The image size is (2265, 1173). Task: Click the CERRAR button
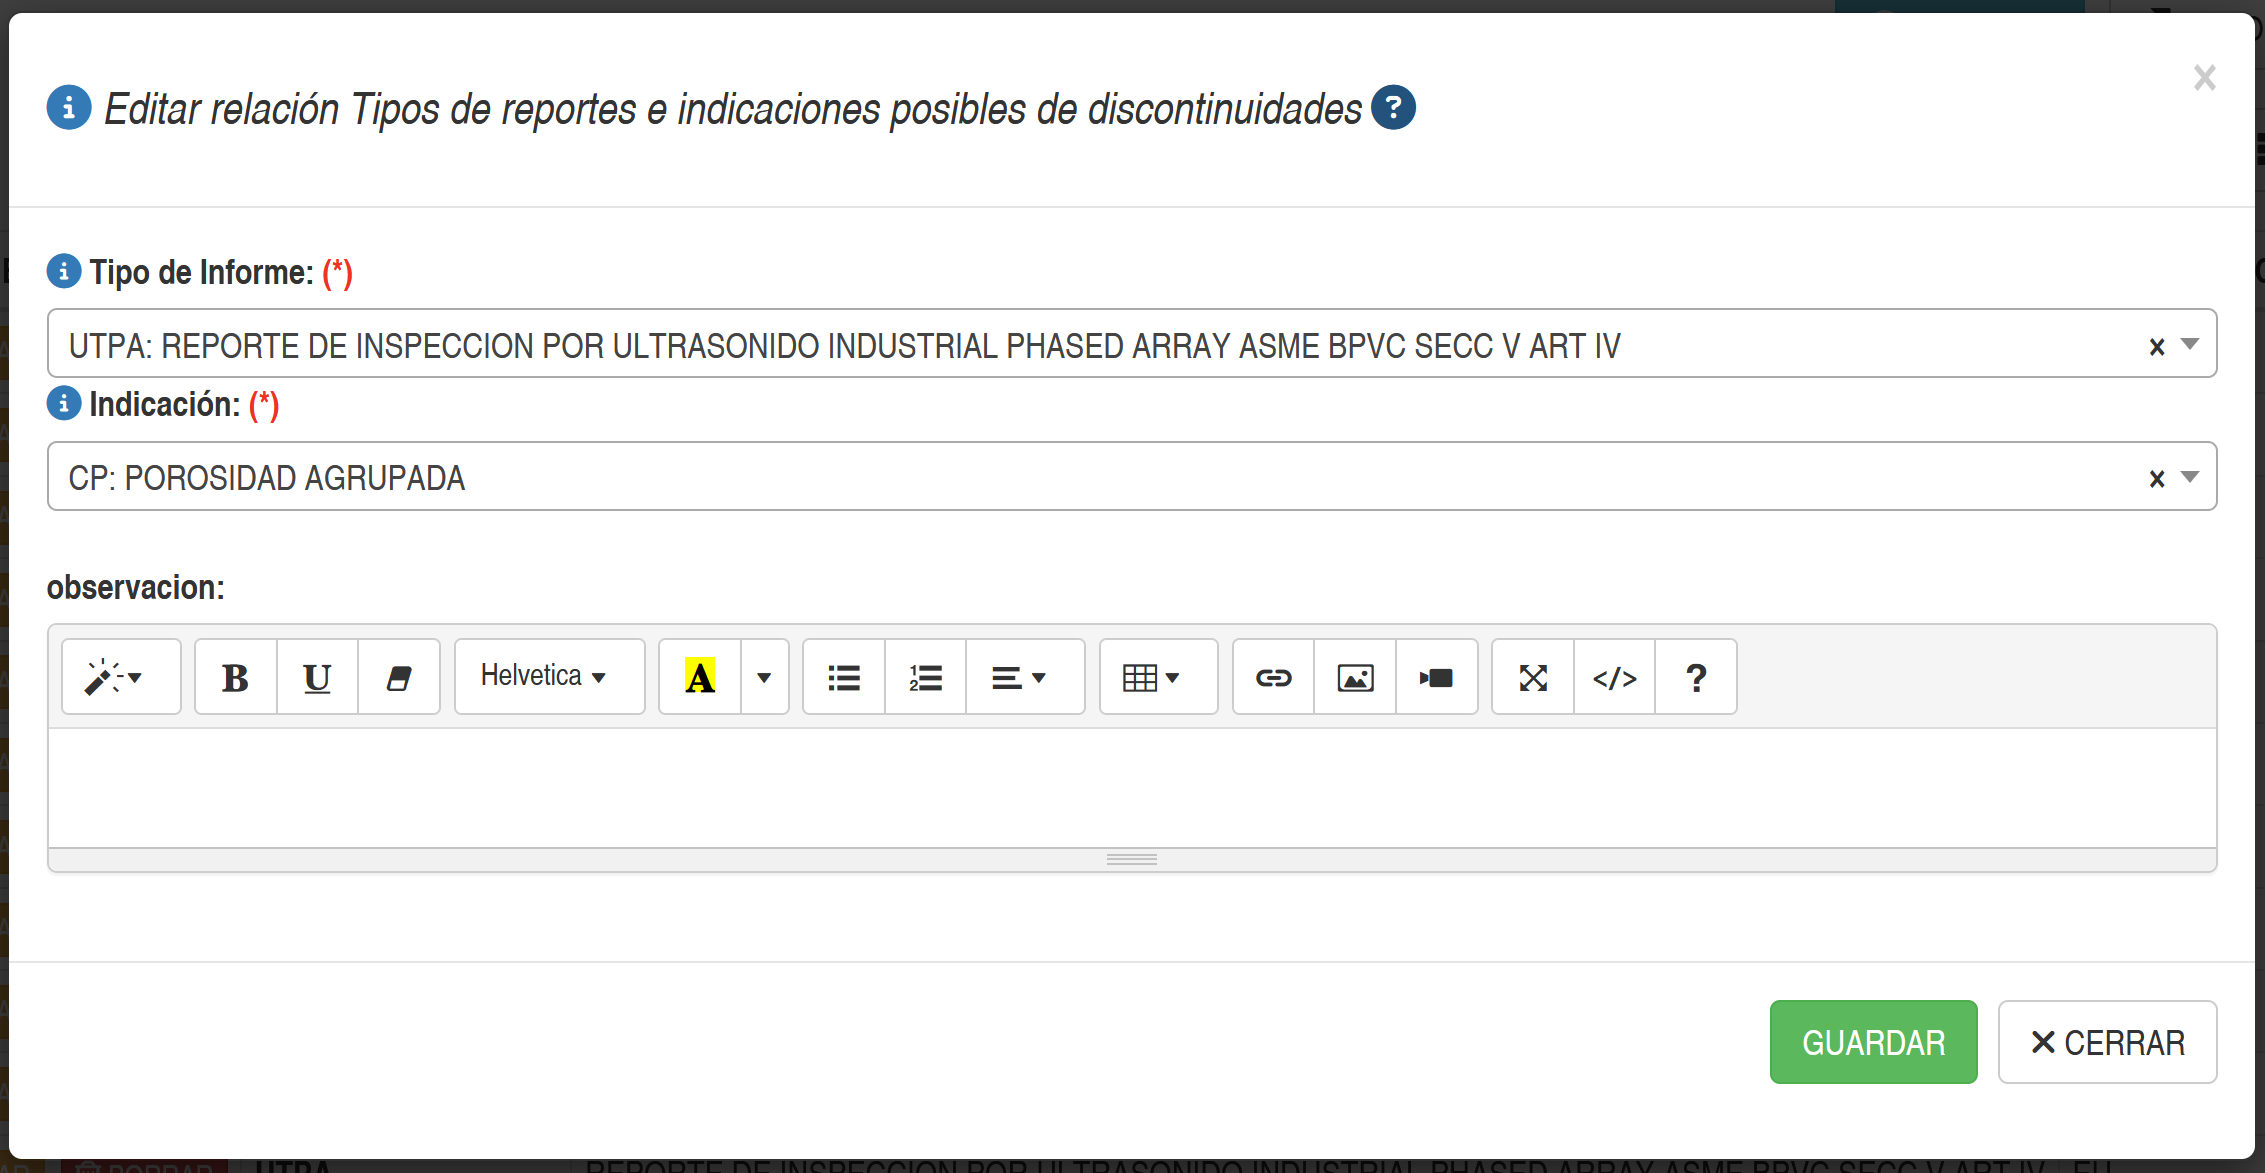click(2107, 1042)
